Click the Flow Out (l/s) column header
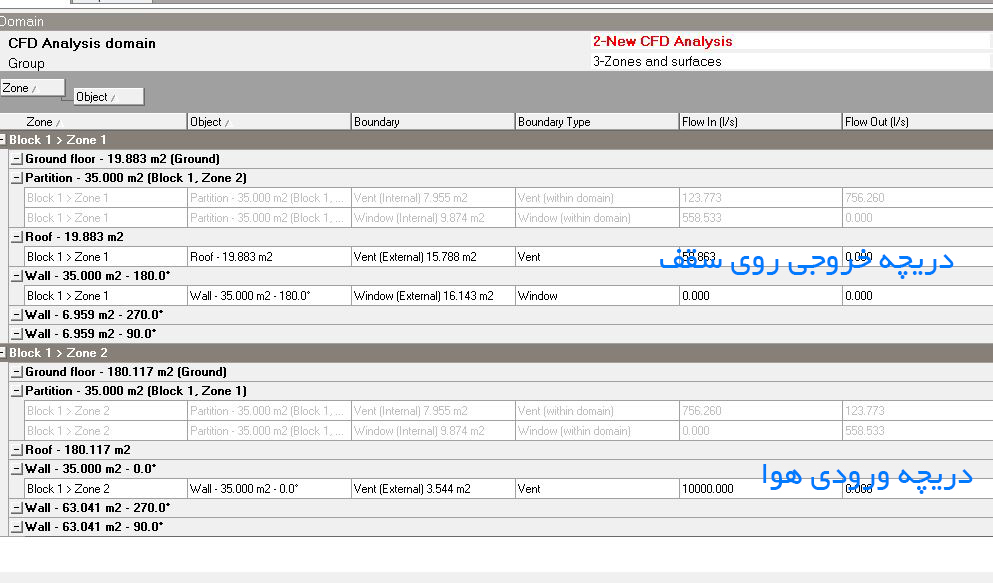 [918, 122]
